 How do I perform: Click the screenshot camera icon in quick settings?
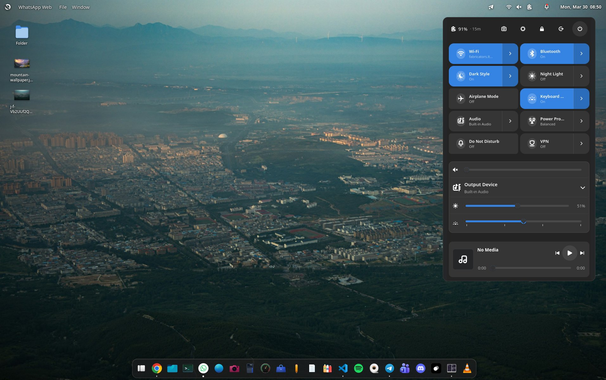click(x=504, y=29)
